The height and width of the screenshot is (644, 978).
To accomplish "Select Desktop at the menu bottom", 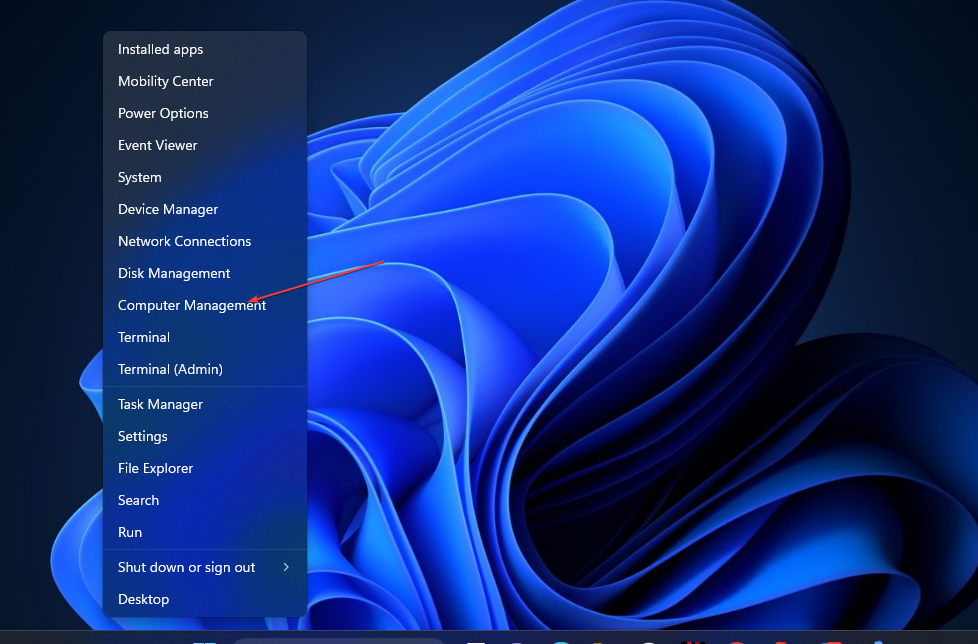I will pos(143,599).
